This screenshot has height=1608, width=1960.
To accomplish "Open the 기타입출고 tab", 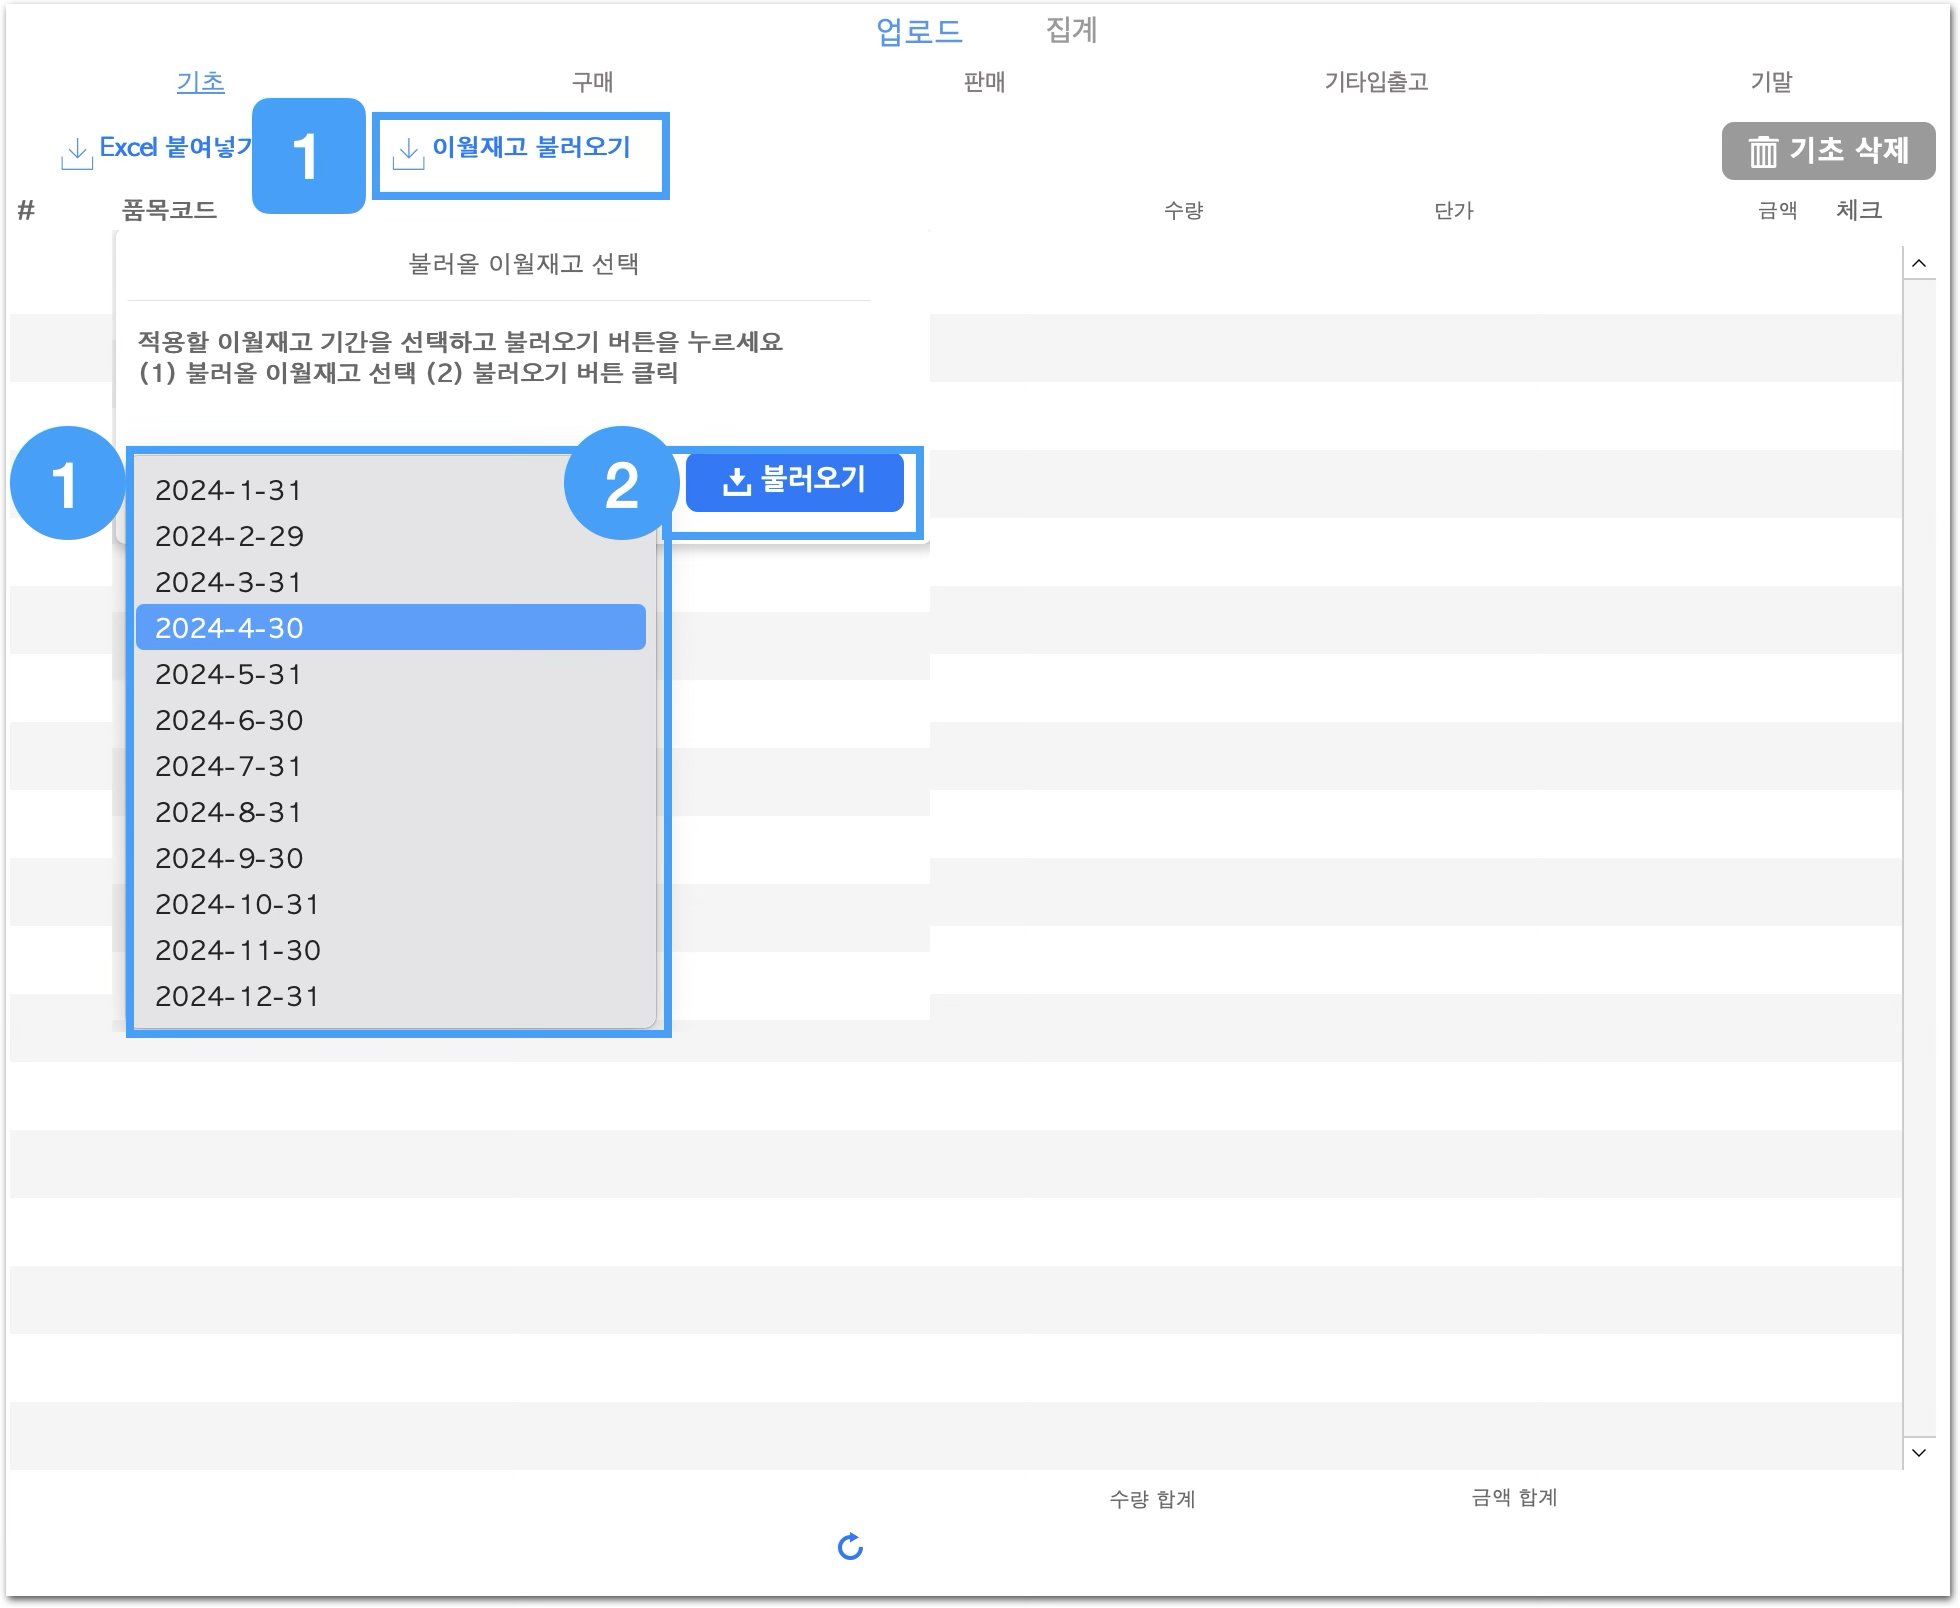I will pos(1376,82).
